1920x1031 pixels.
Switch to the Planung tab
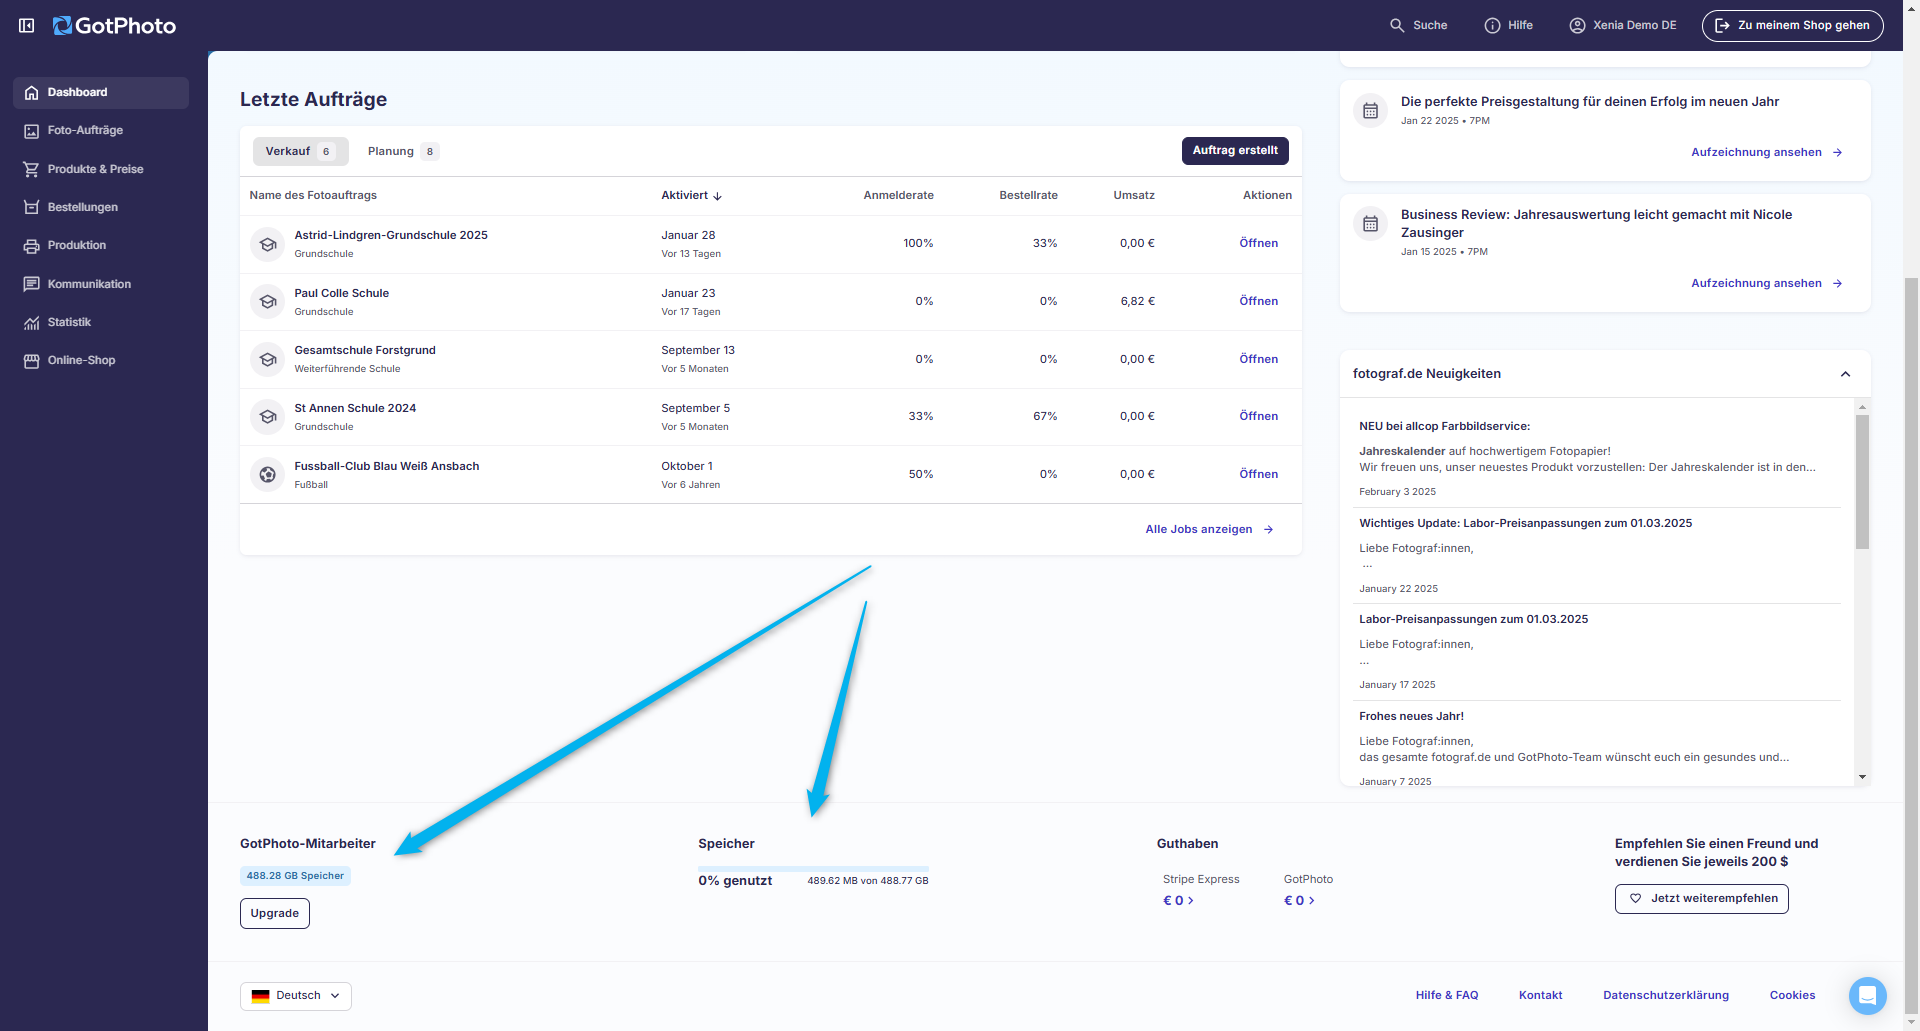(x=402, y=151)
